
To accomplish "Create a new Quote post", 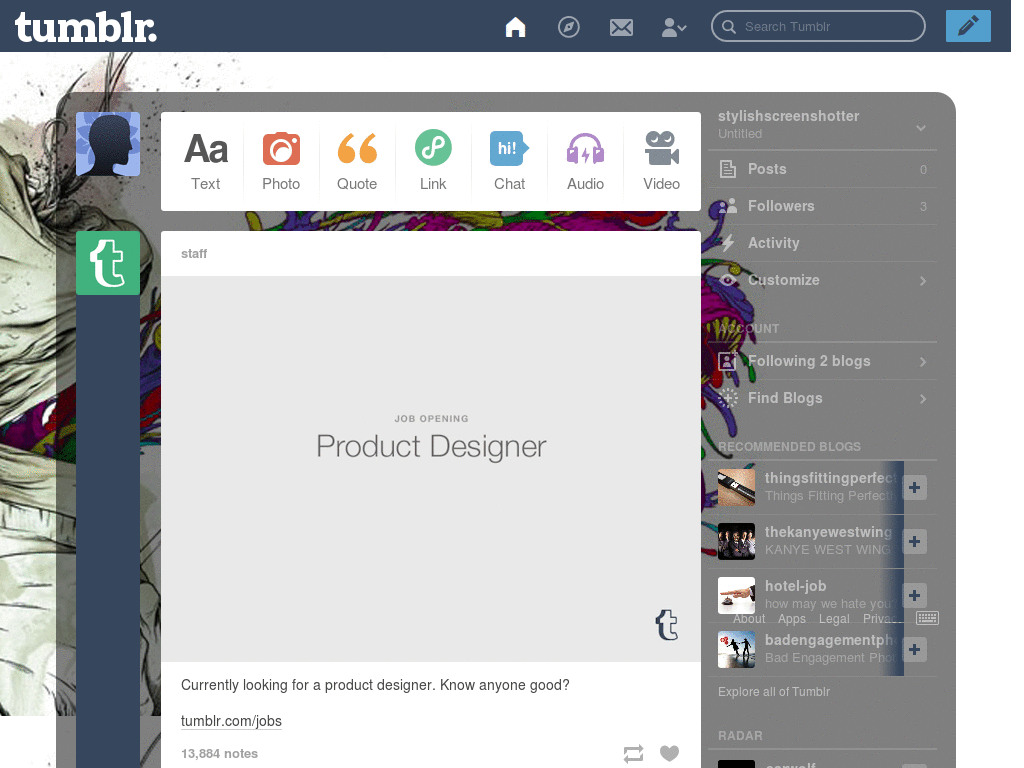I will [x=357, y=161].
